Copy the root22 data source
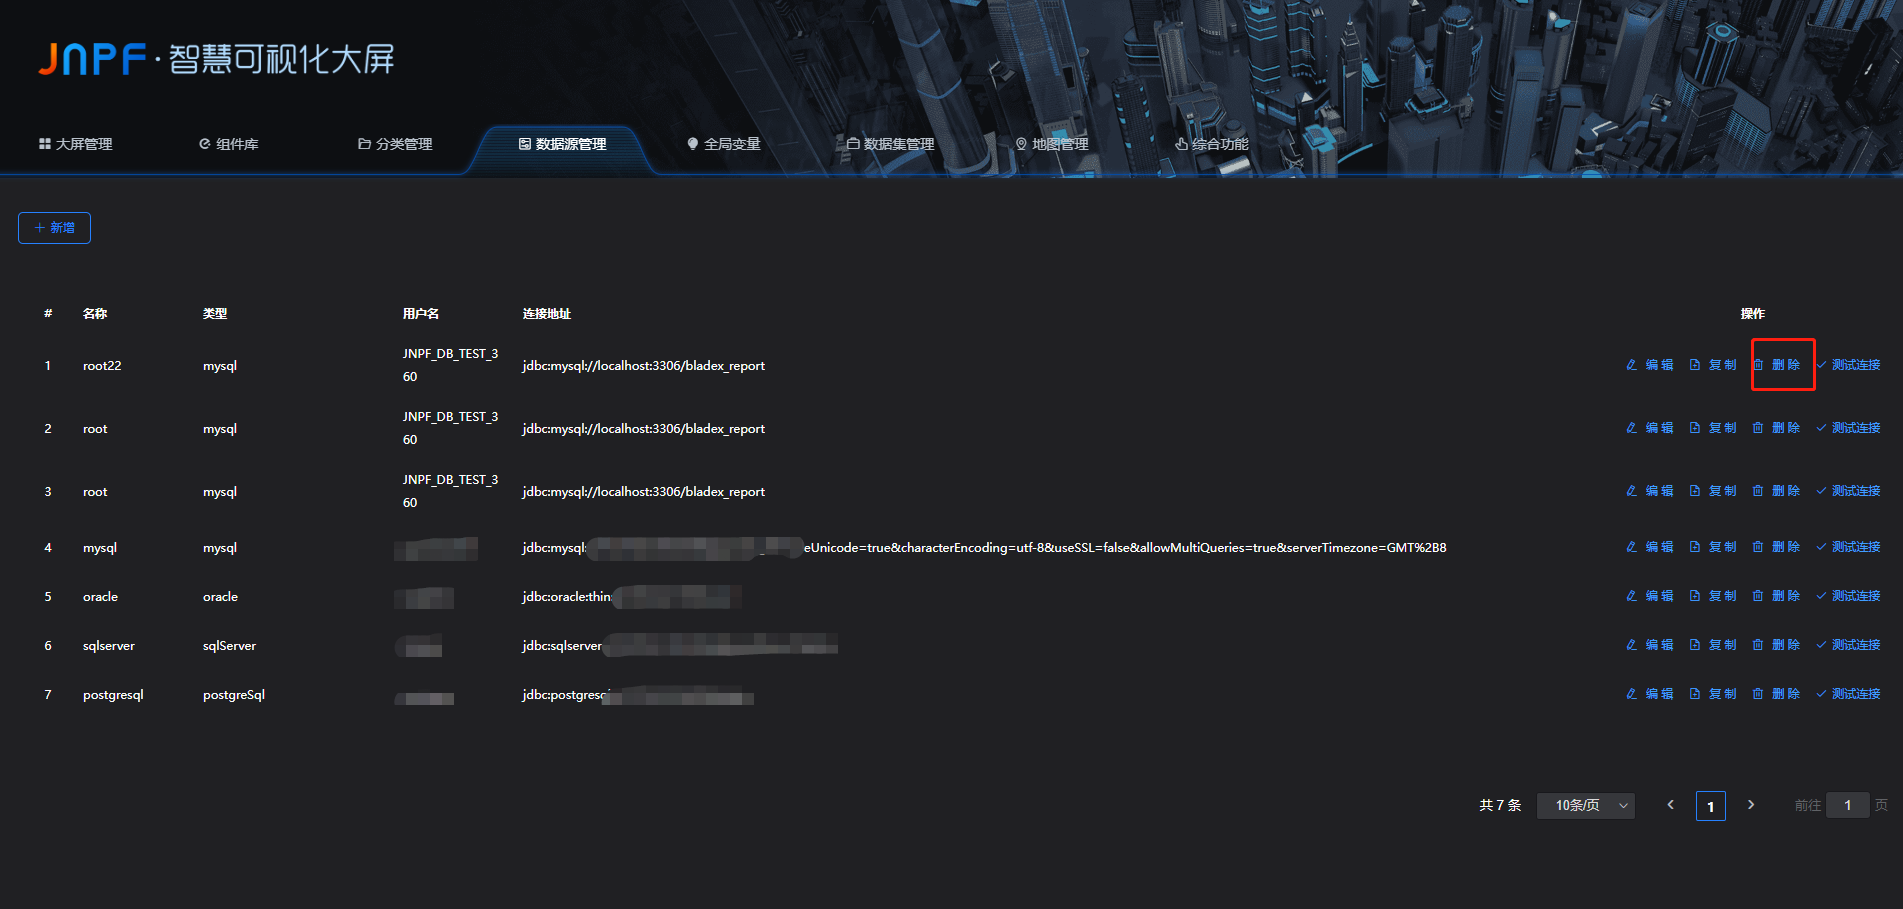1903x909 pixels. (1713, 365)
